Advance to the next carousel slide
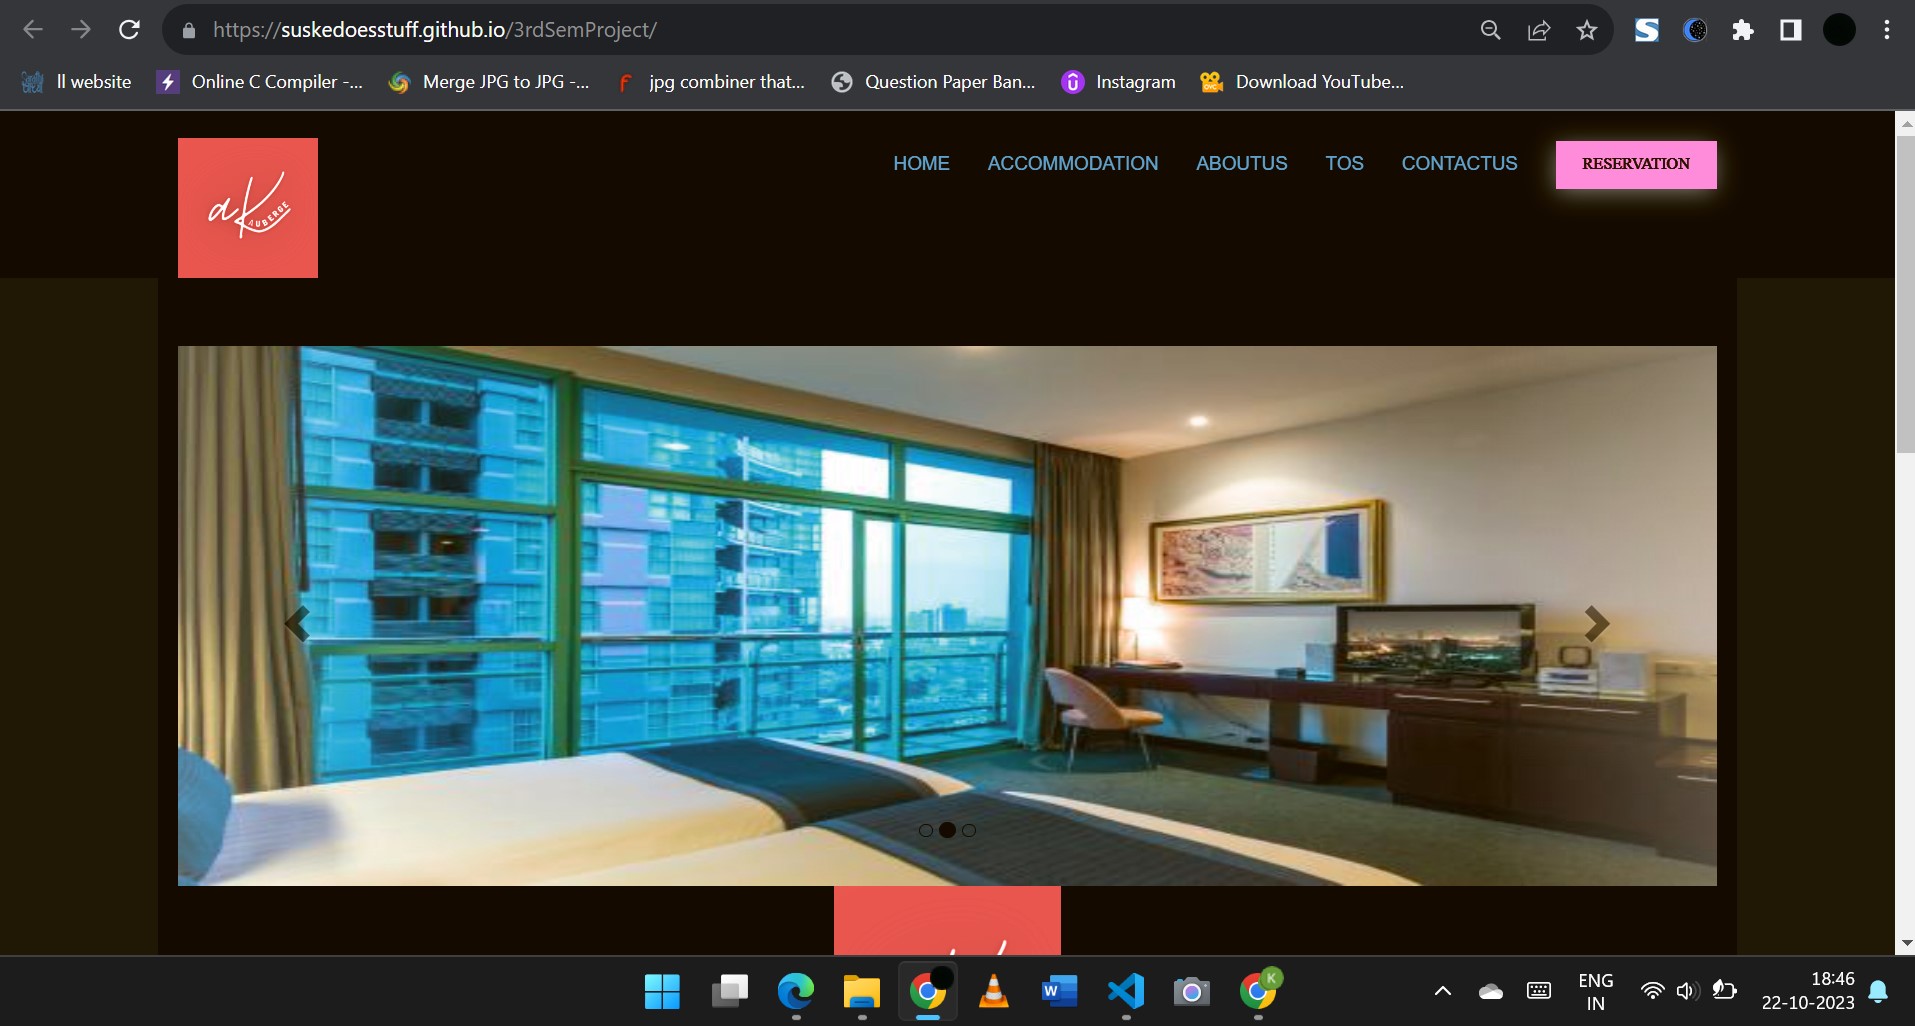This screenshot has width=1915, height=1026. pyautogui.click(x=1597, y=624)
